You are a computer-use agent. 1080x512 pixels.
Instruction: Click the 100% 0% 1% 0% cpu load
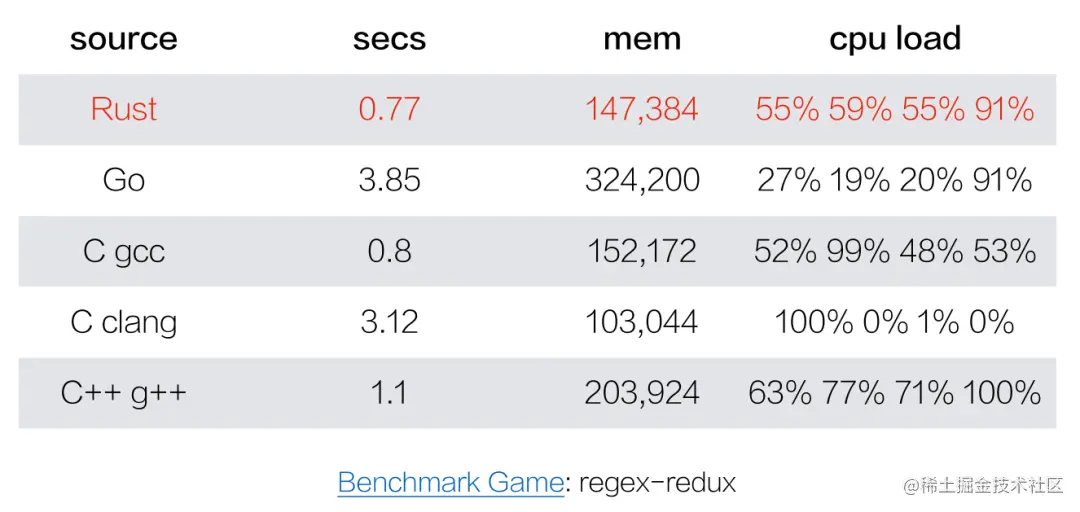(x=895, y=322)
